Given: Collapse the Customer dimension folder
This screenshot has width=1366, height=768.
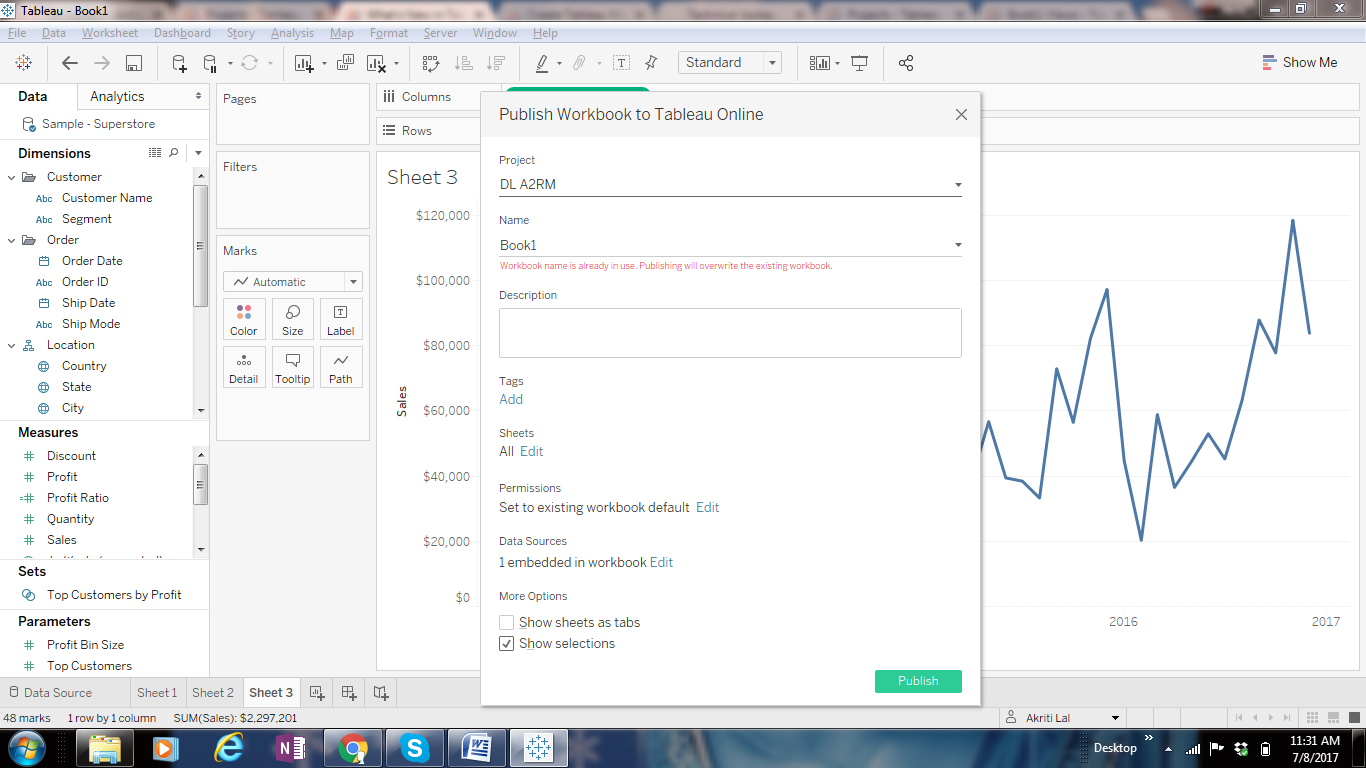Looking at the screenshot, I should 12,177.
